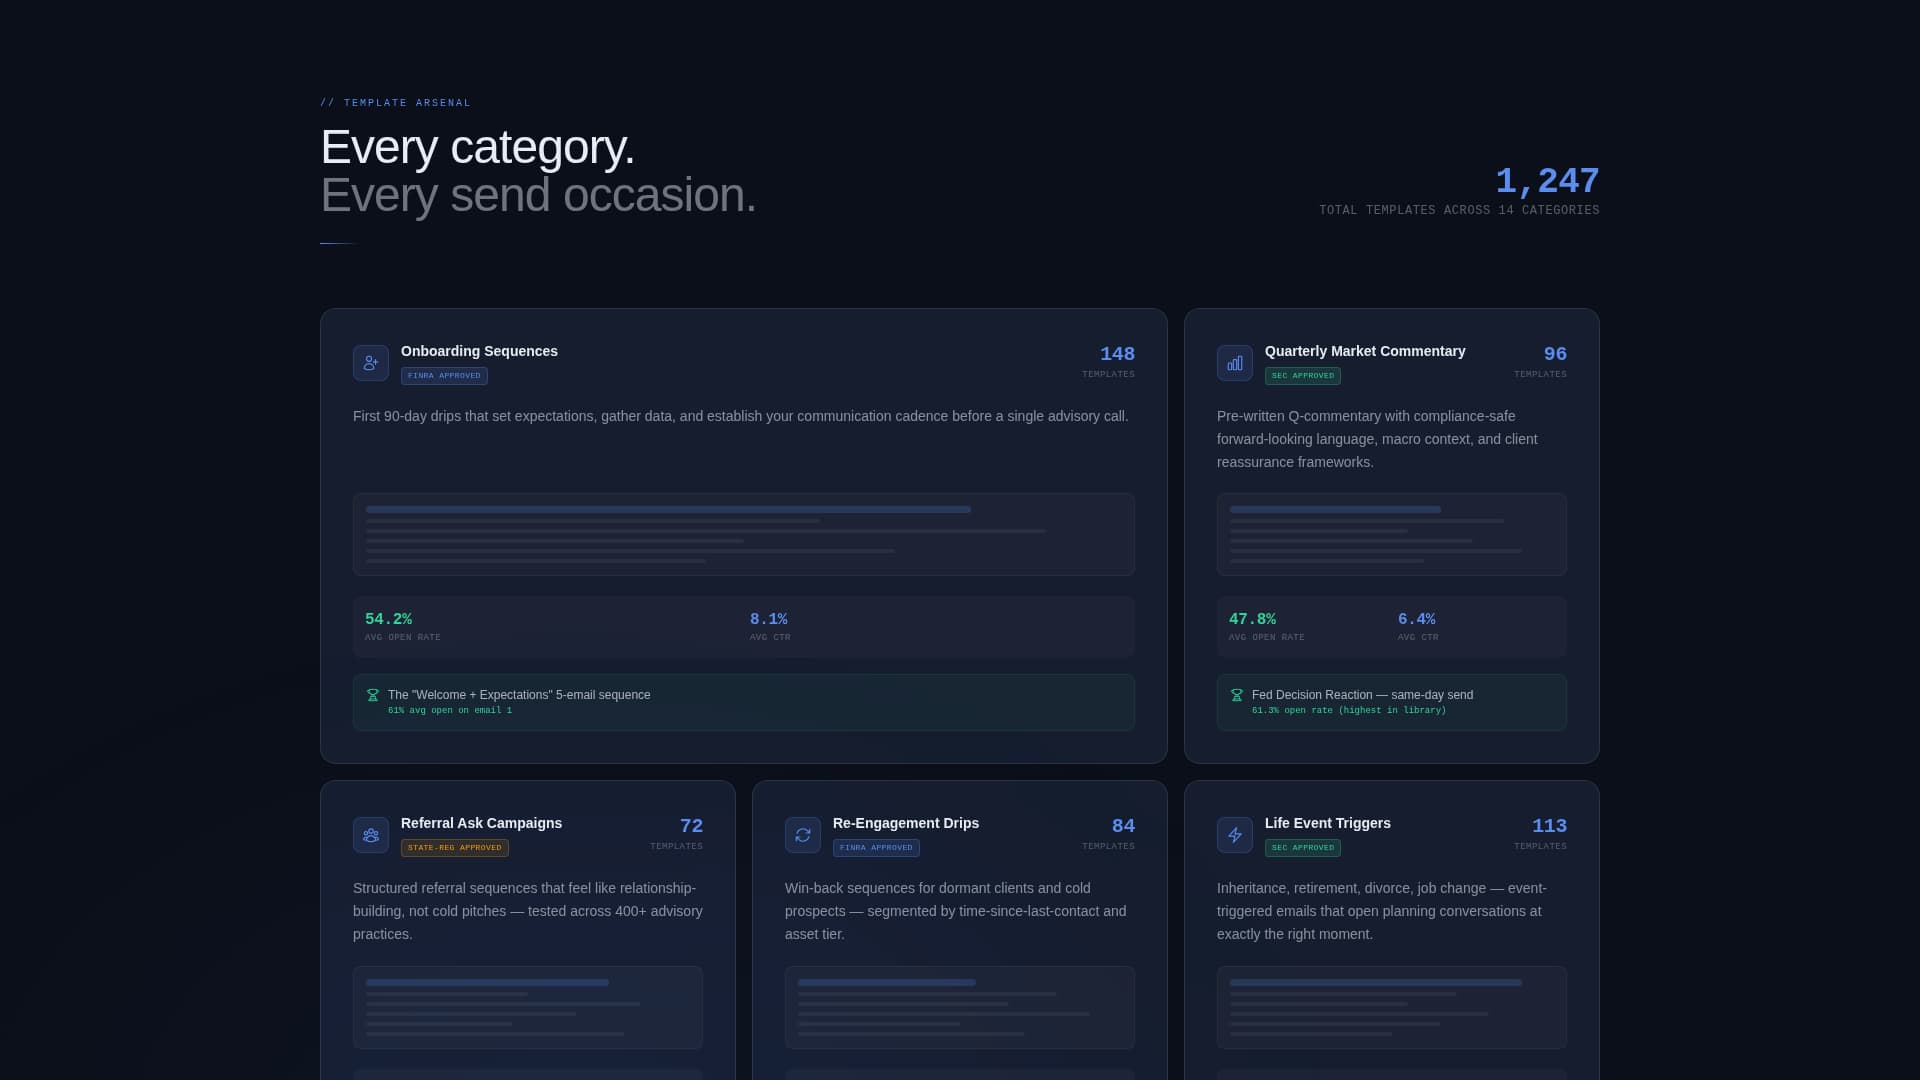Click the 54.2% avg open rate value
This screenshot has height=1080, width=1920.
pos(388,619)
